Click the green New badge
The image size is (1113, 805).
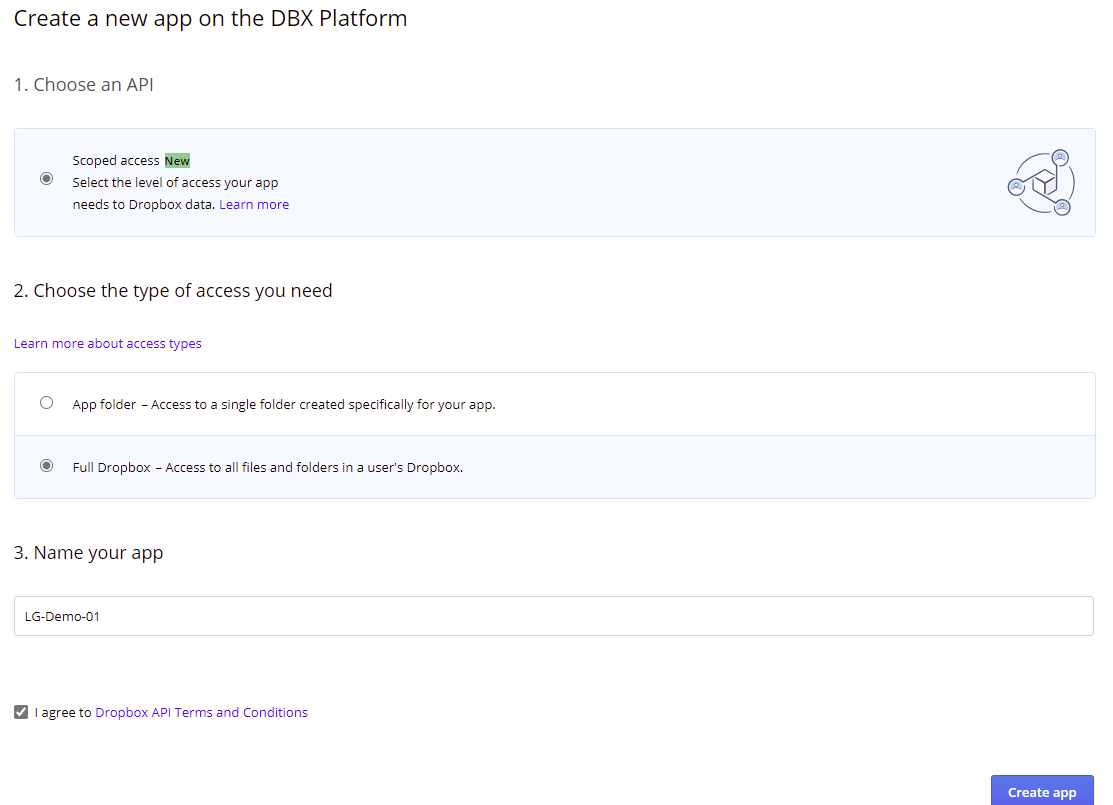(x=177, y=160)
